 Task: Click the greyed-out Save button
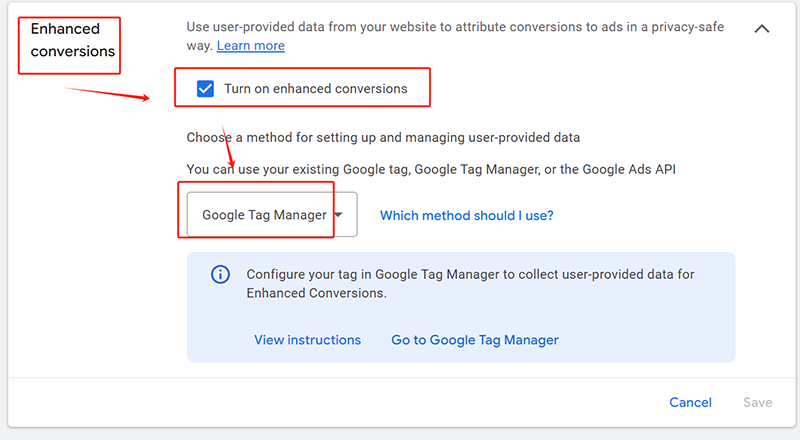(x=757, y=402)
